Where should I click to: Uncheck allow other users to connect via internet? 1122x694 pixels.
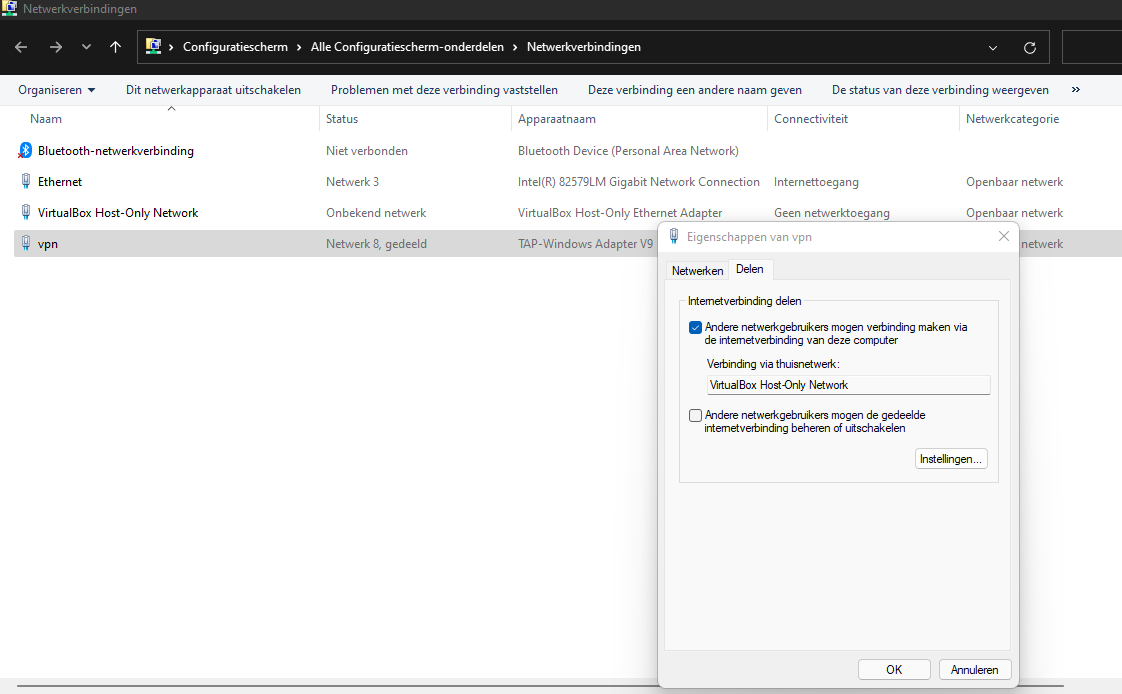(x=695, y=328)
